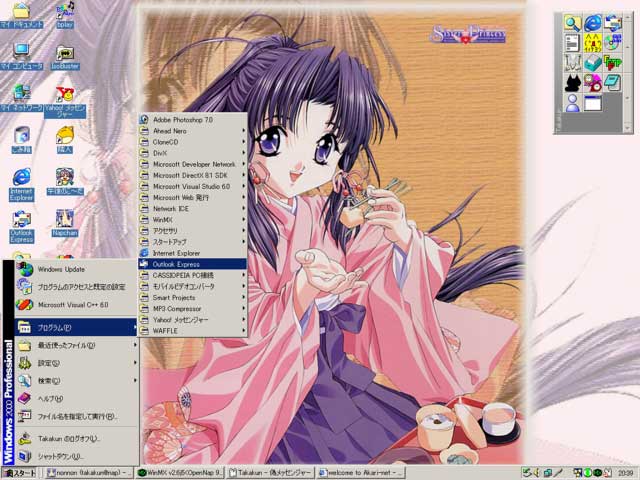Expand the Adobe Photoshop 7.0 submenu
Viewport: 640px width, 480px height.
pos(192,120)
